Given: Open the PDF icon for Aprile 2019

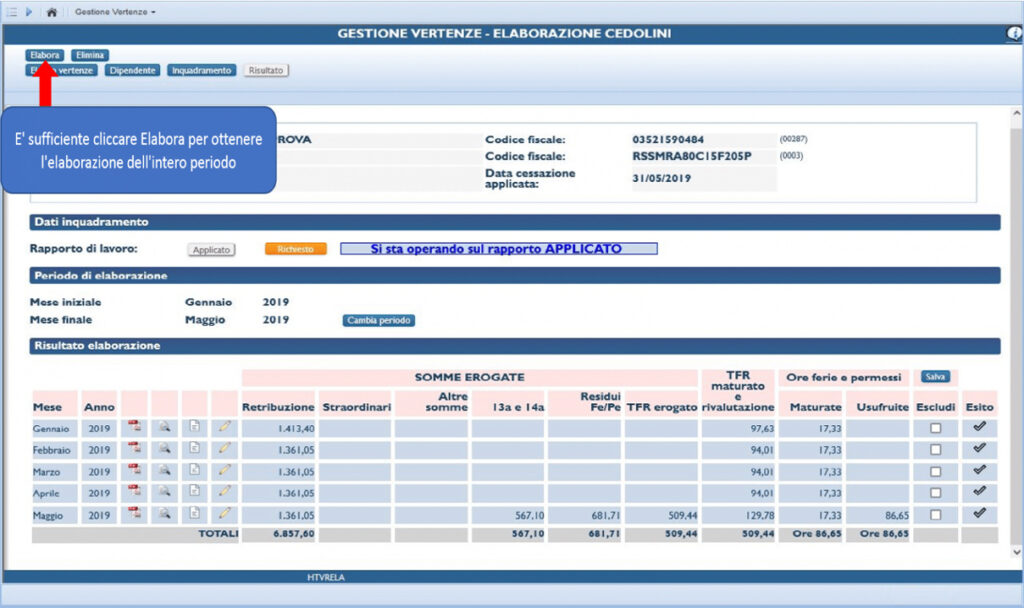Looking at the screenshot, I should 135,491.
